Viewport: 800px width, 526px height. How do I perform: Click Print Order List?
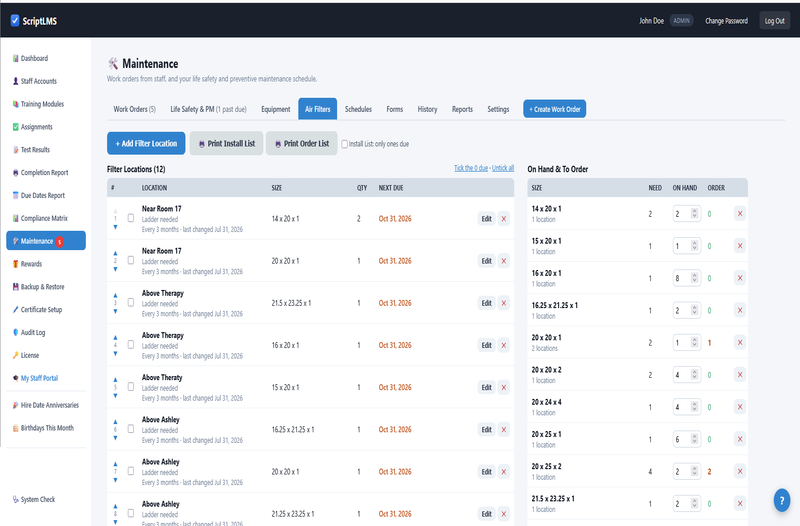click(302, 144)
